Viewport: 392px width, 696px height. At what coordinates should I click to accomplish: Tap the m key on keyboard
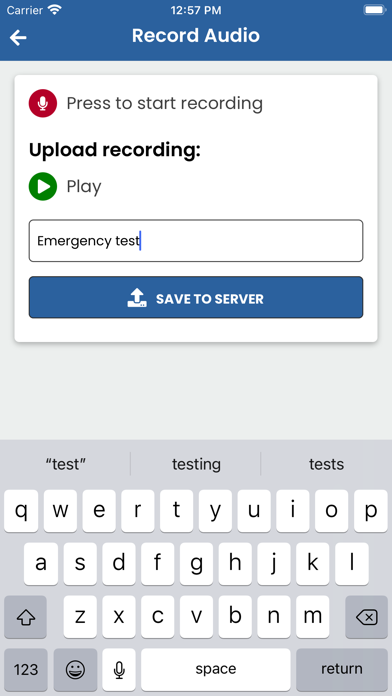[313, 617]
